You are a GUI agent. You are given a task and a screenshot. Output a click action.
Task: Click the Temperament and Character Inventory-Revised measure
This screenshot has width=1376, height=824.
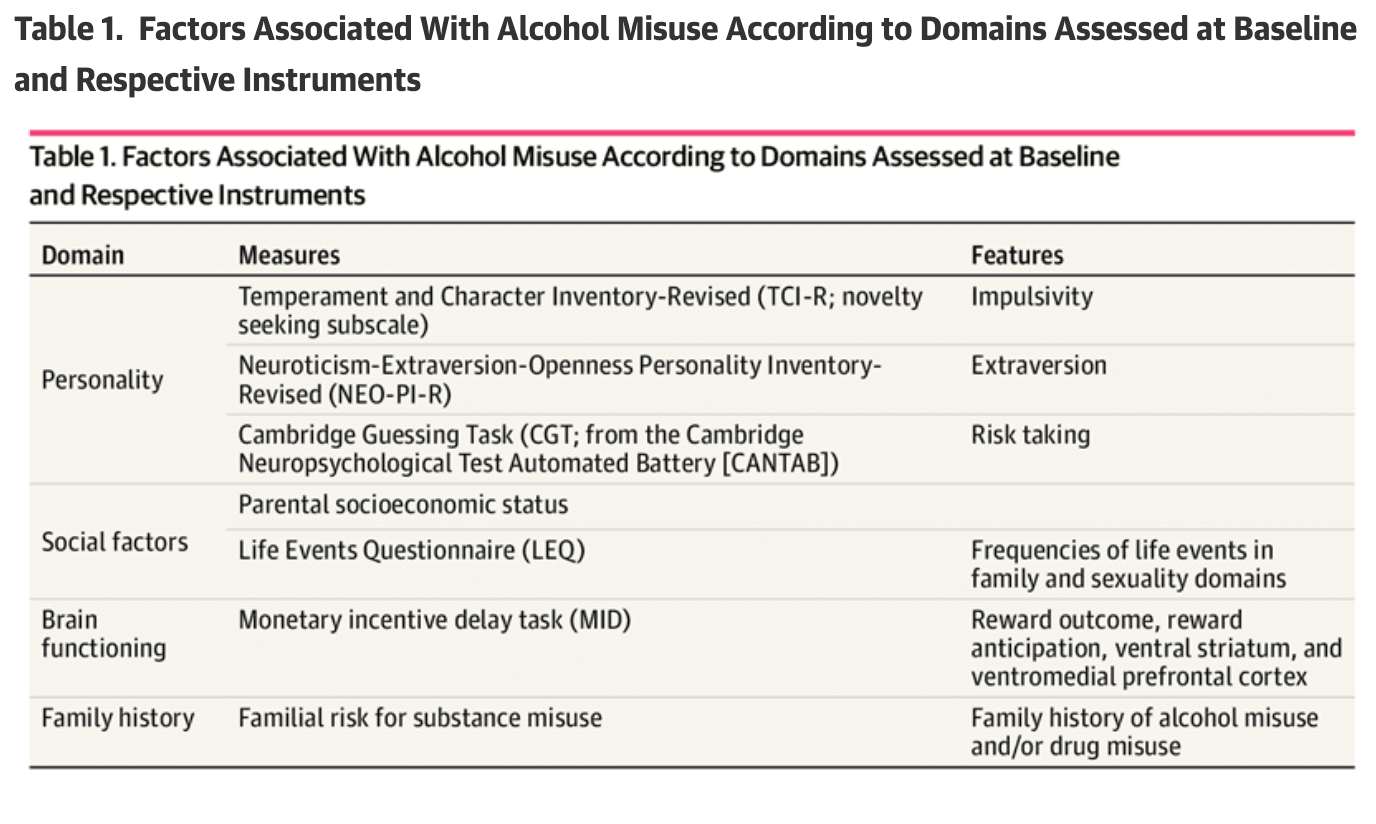579,311
